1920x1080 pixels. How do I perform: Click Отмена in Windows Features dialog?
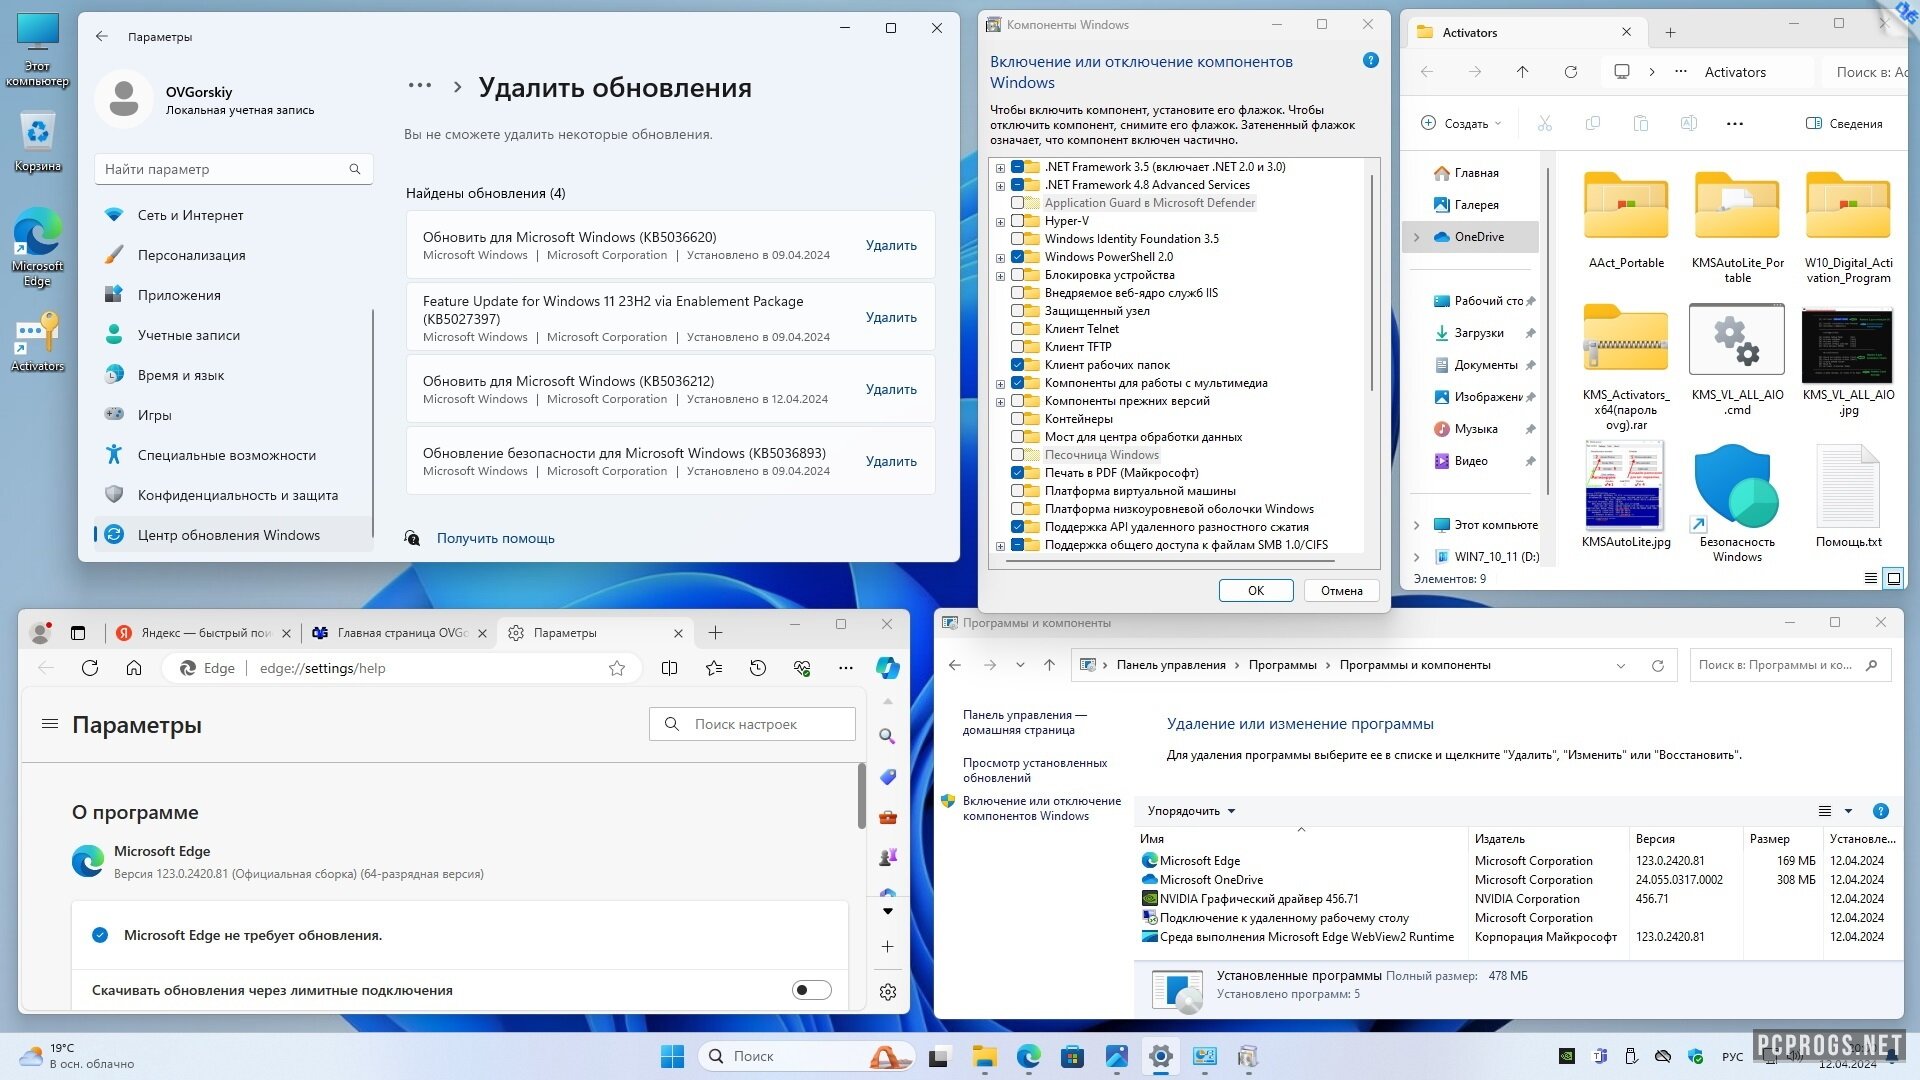(x=1342, y=590)
